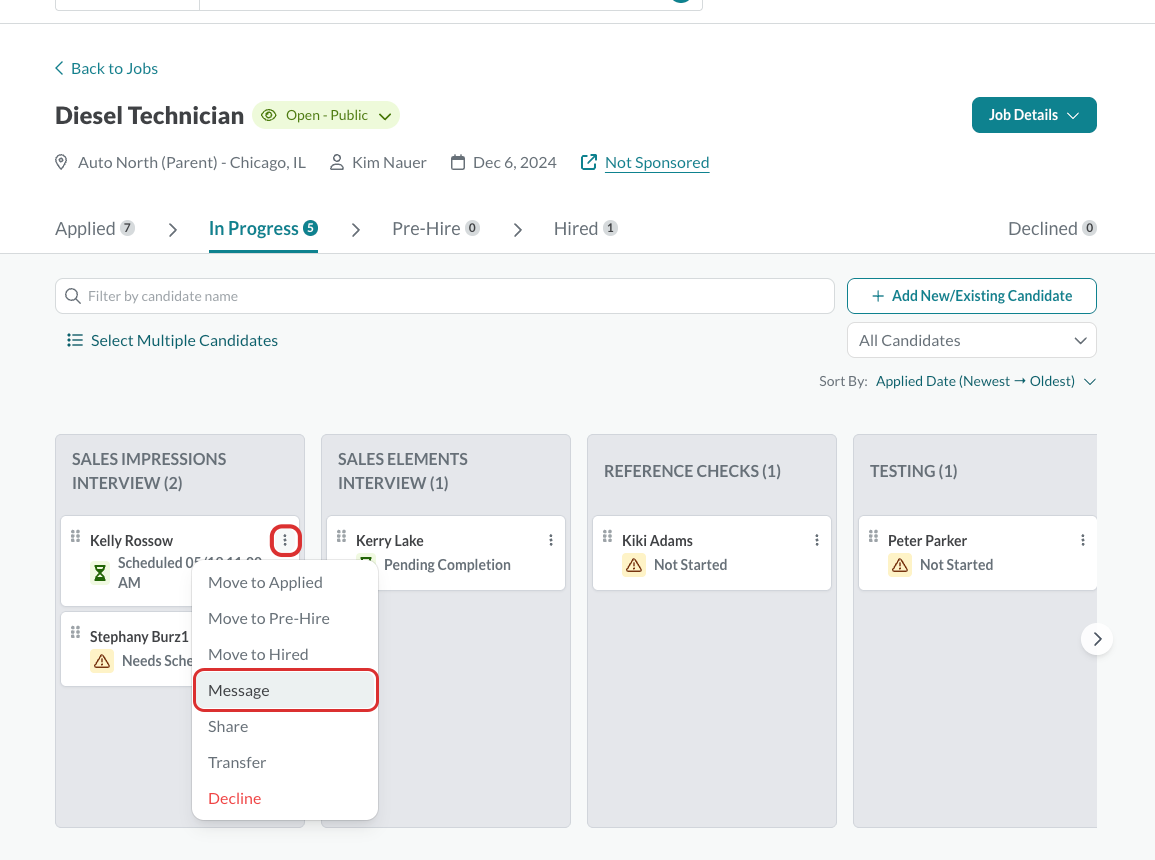This screenshot has width=1155, height=860.
Task: Choose Move to Applied from the menu
Action: [x=285, y=582]
